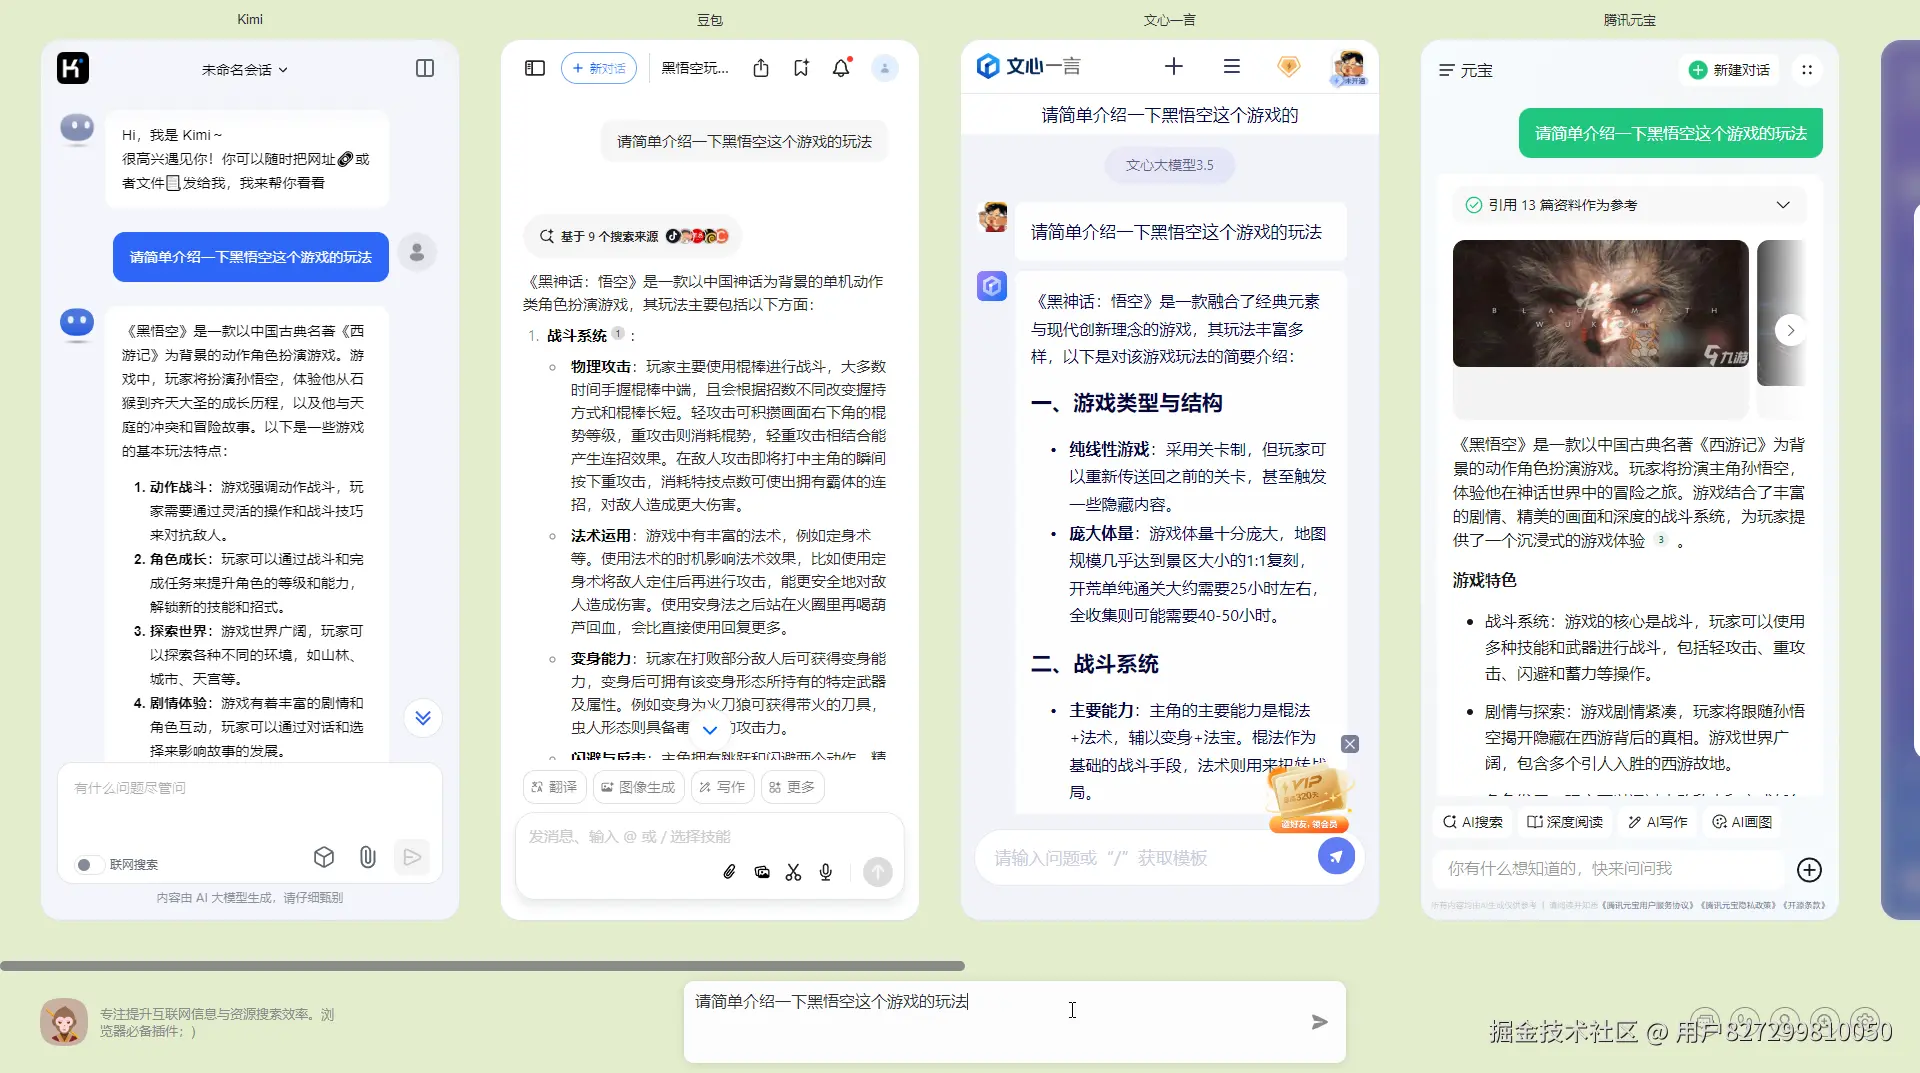
Task: Send question in 文心一言
Action: point(1336,856)
